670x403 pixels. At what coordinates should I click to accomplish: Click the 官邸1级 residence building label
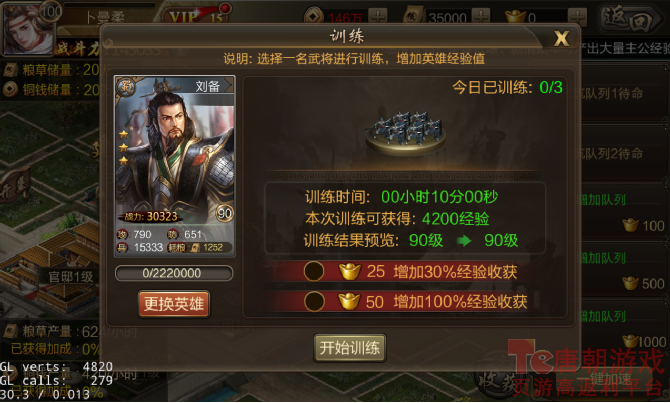[71, 277]
